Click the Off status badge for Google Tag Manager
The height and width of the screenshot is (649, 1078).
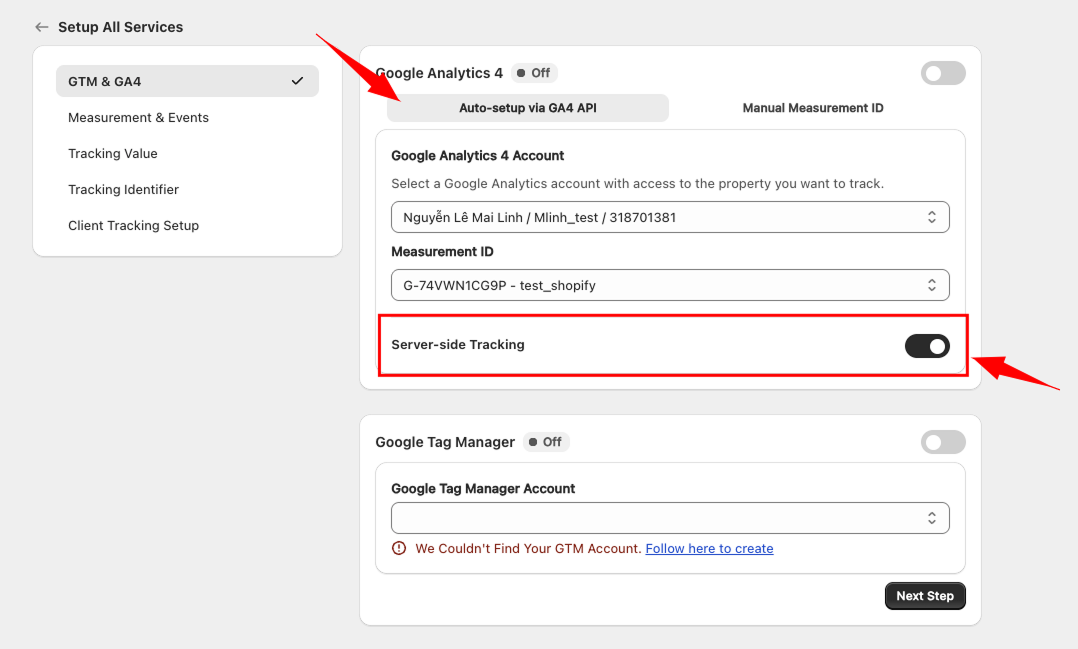click(x=546, y=442)
